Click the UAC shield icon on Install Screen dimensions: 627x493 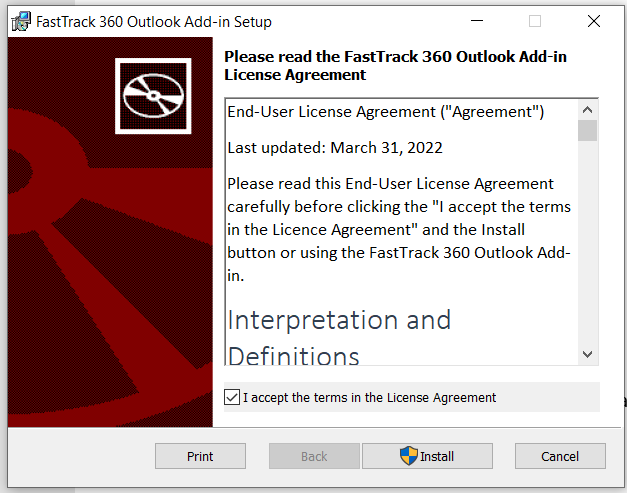tap(409, 456)
